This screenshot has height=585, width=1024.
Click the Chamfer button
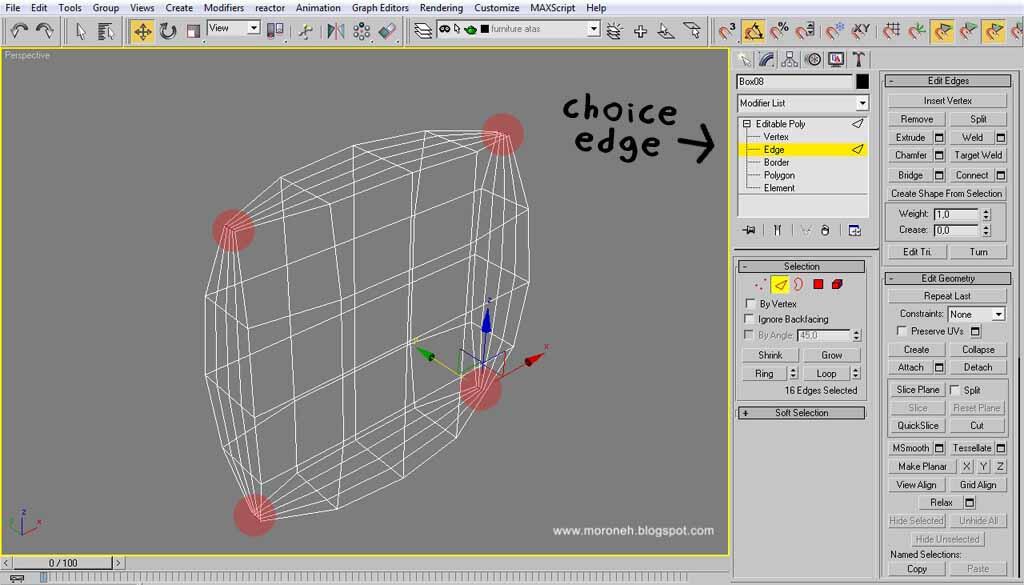click(910, 155)
